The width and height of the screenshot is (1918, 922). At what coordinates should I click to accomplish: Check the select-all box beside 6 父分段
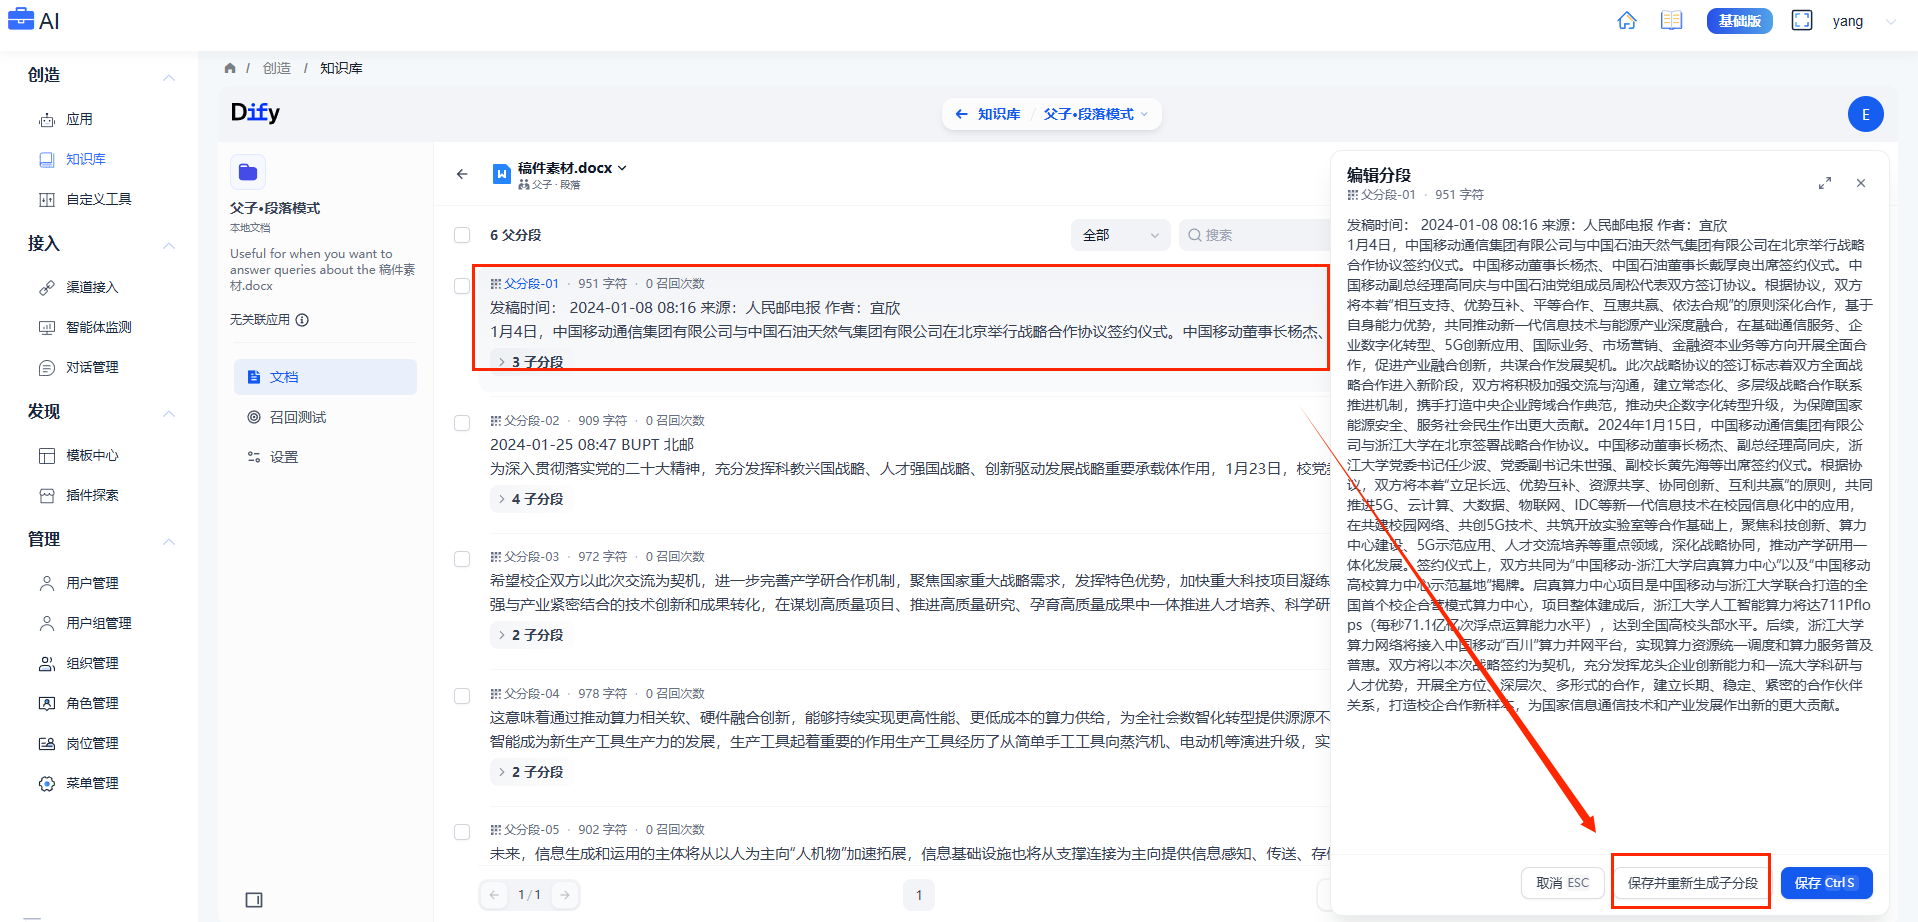tap(462, 235)
